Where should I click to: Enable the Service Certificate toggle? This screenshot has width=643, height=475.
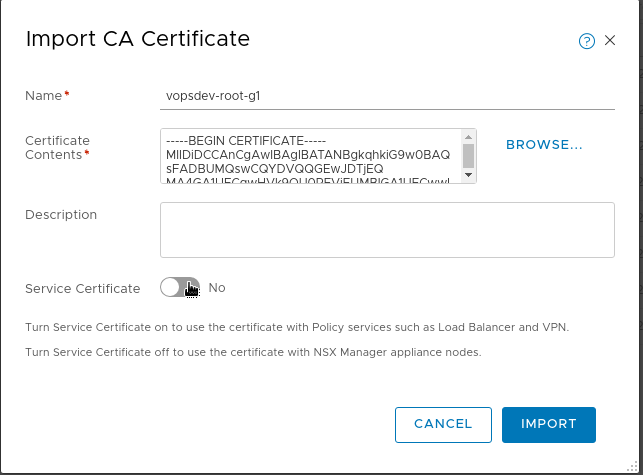(180, 288)
